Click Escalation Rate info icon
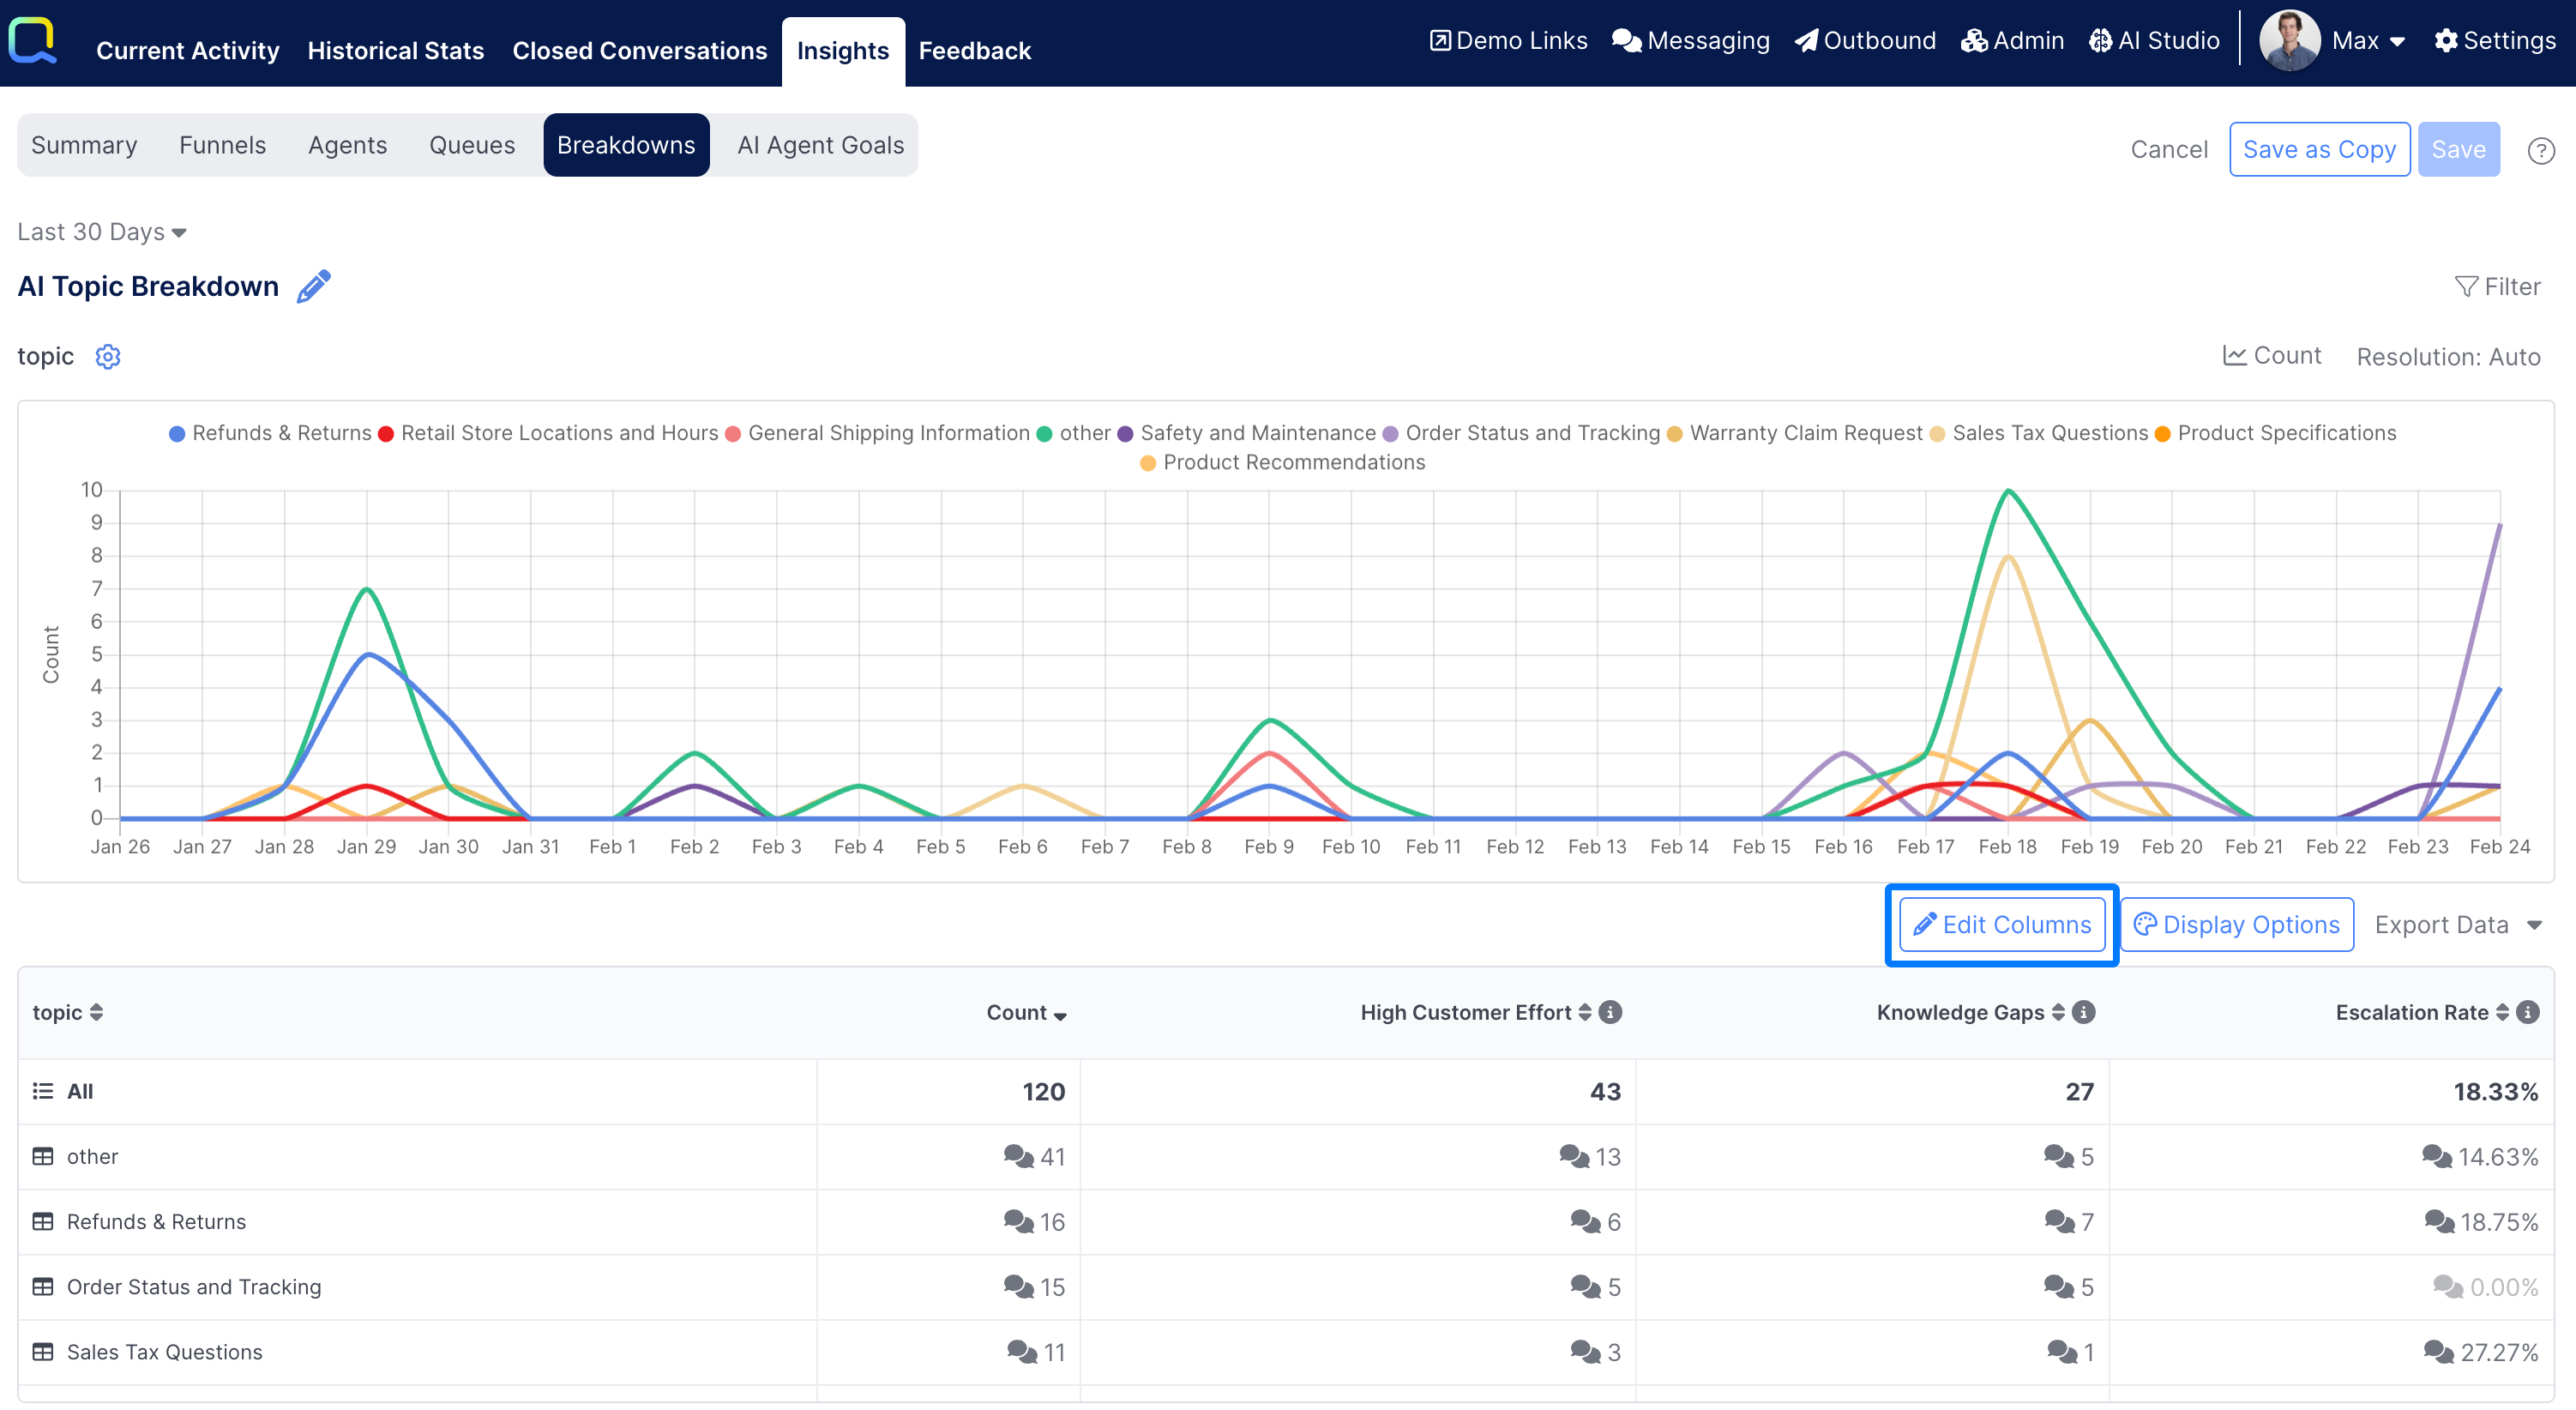This screenshot has width=2576, height=1410. click(2528, 1012)
